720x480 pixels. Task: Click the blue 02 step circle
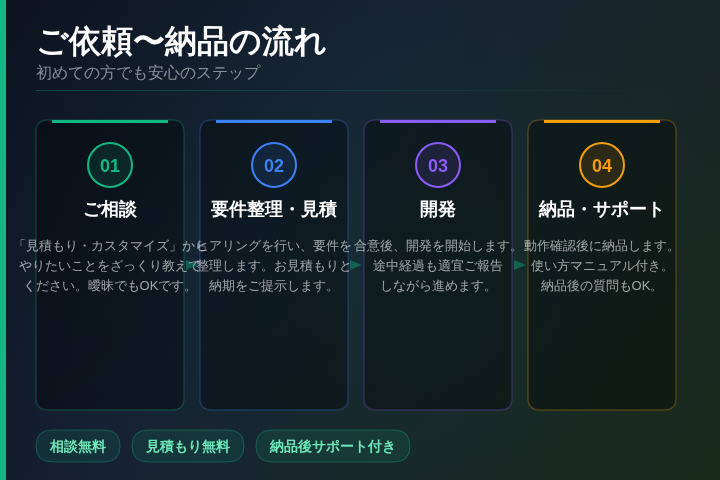[274, 165]
